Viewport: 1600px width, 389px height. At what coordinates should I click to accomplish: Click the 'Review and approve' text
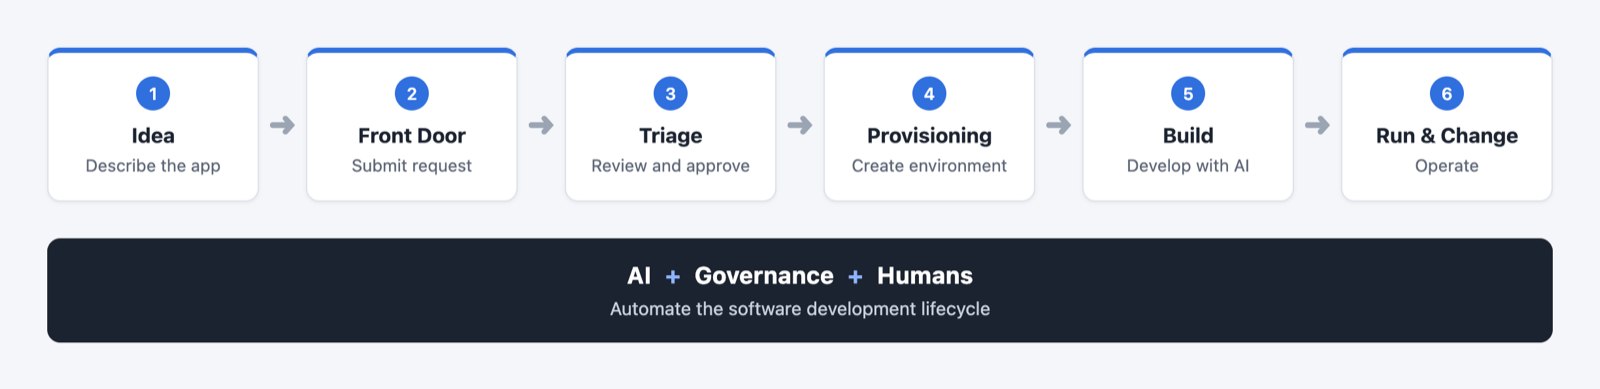pos(670,166)
